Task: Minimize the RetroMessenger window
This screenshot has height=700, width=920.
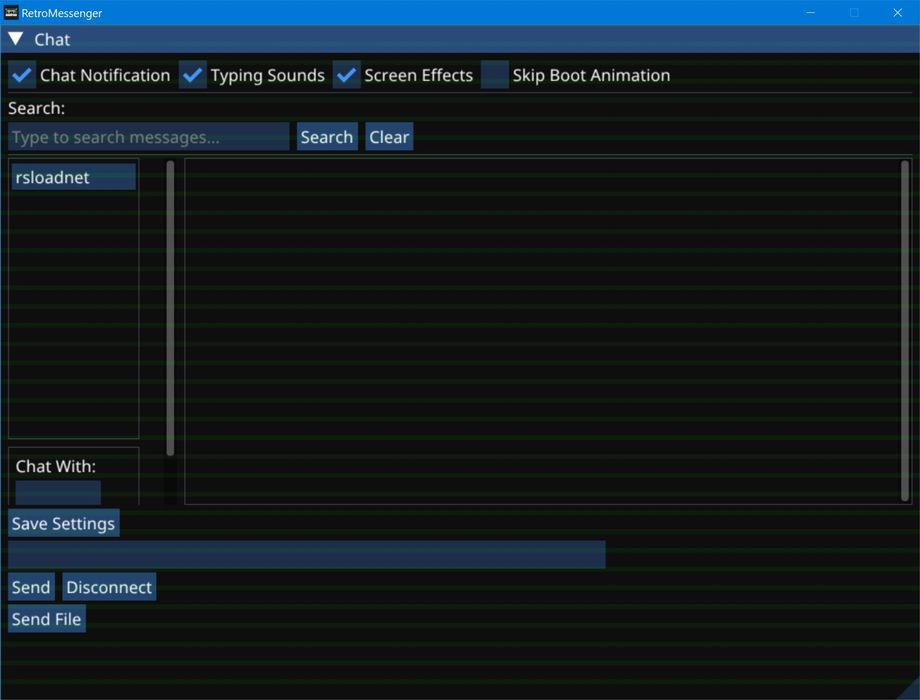Action: tap(810, 13)
